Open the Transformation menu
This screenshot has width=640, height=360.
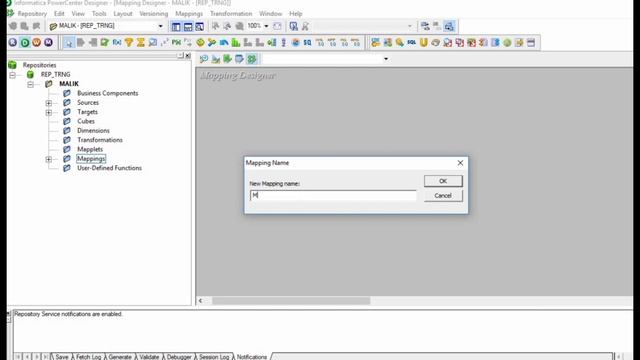[231, 13]
